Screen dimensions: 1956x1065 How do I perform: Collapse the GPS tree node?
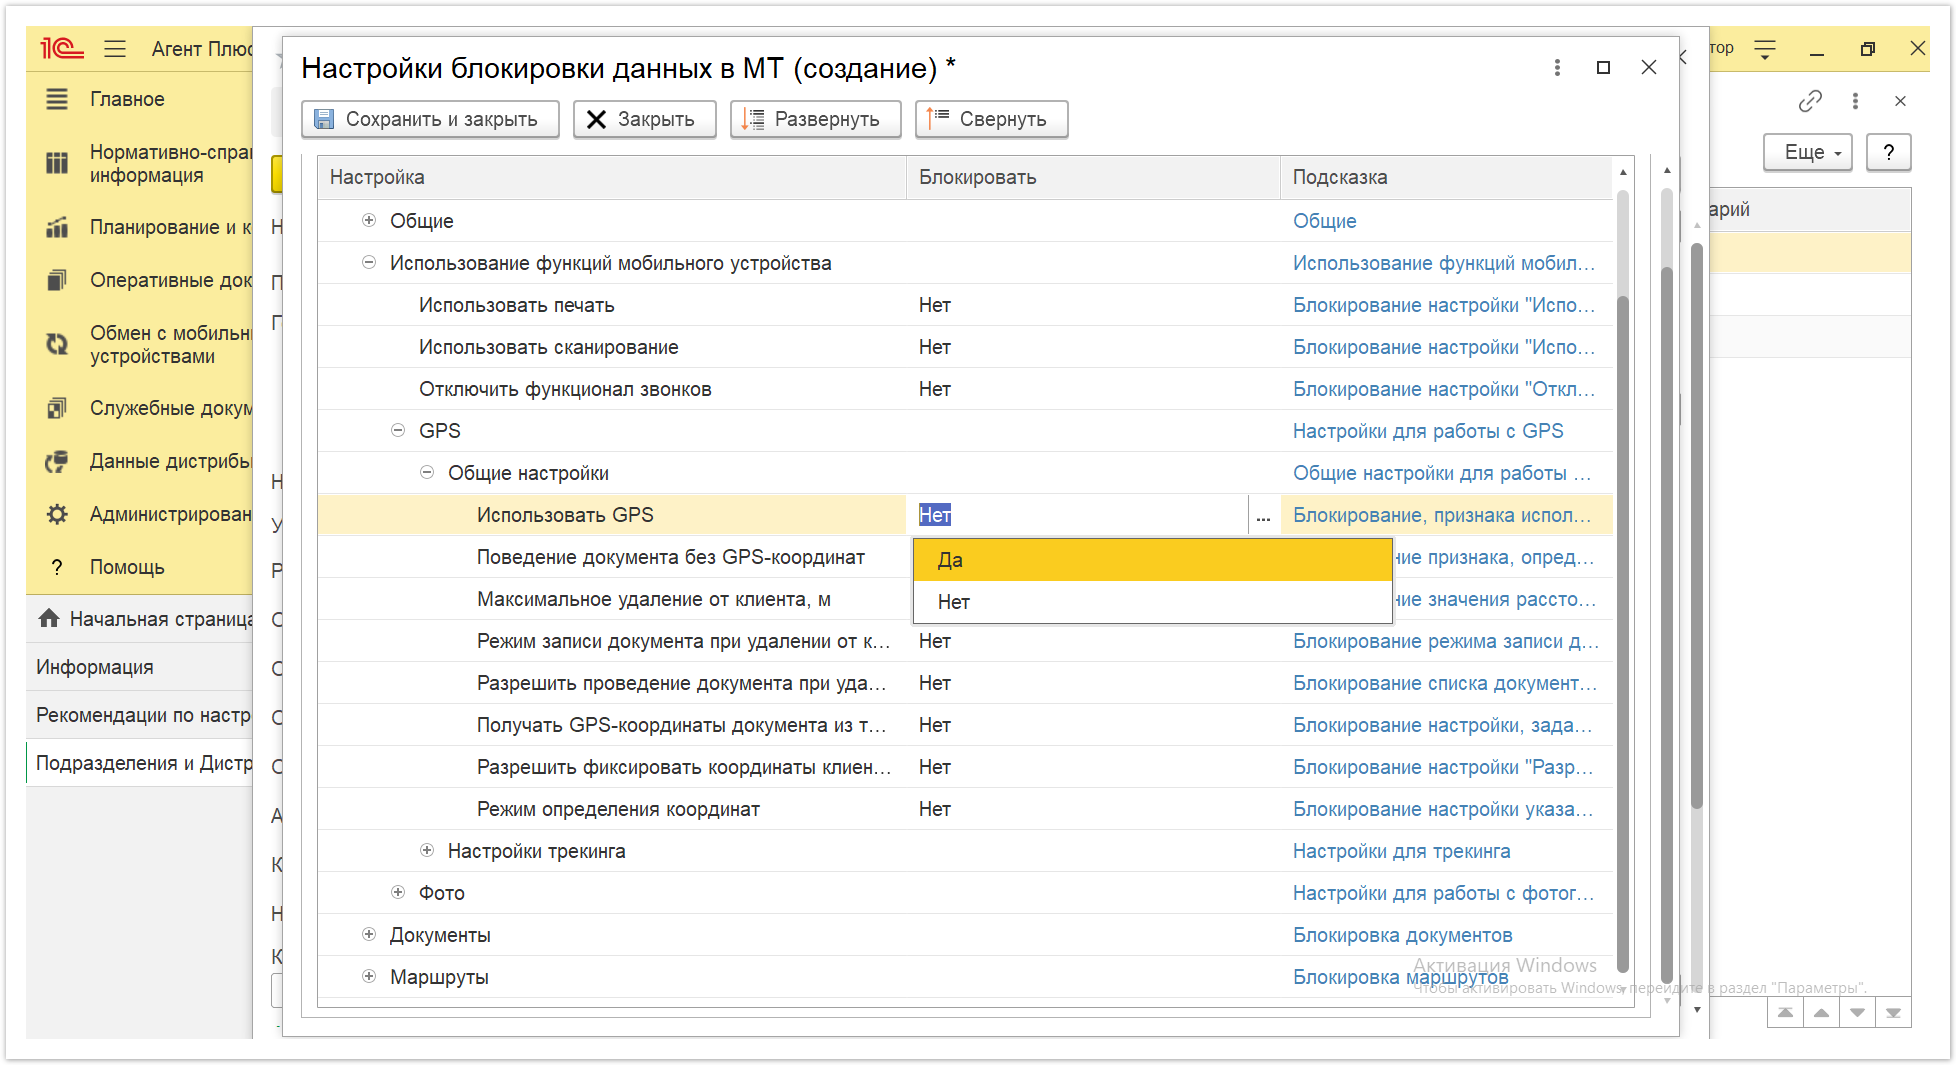pyautogui.click(x=398, y=430)
